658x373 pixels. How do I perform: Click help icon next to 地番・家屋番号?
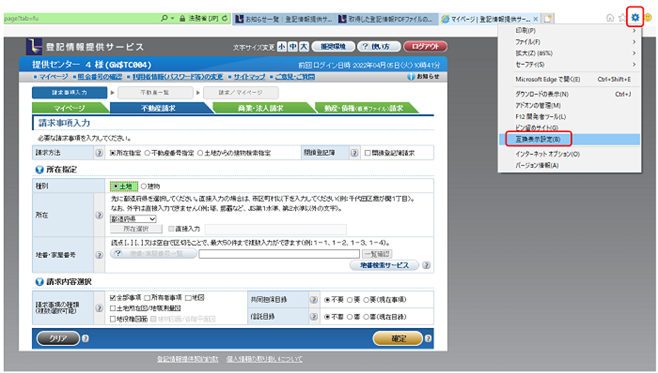pos(99,255)
